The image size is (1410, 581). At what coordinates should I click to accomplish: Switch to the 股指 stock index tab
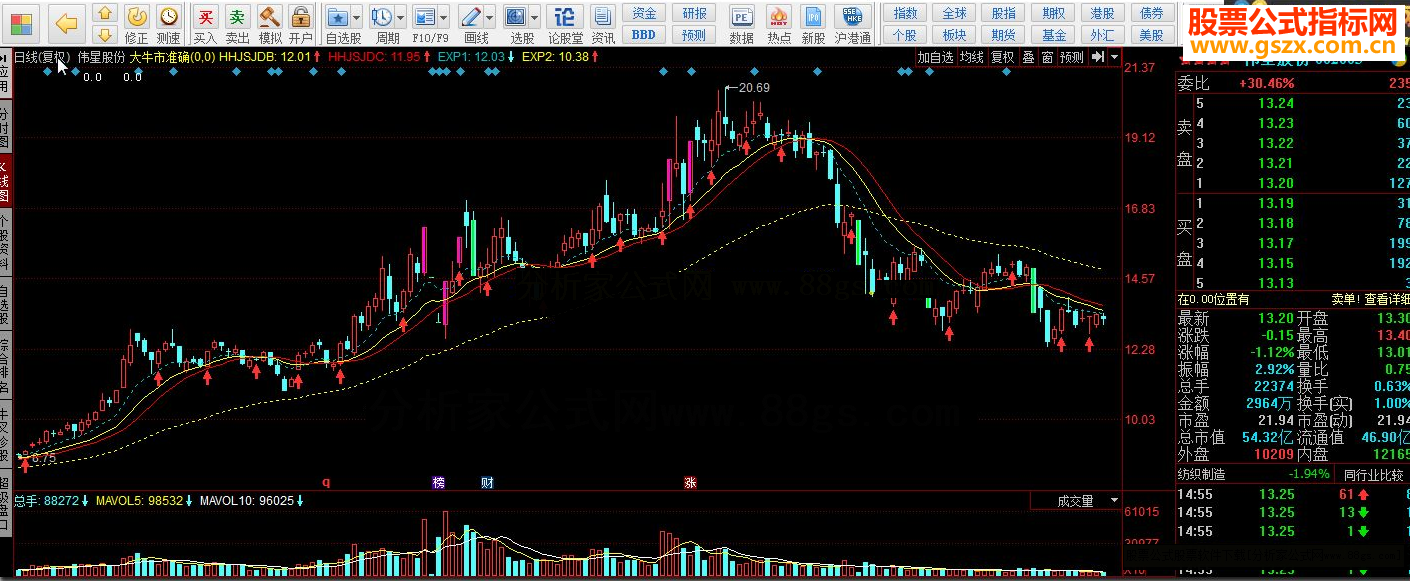click(x=1004, y=13)
